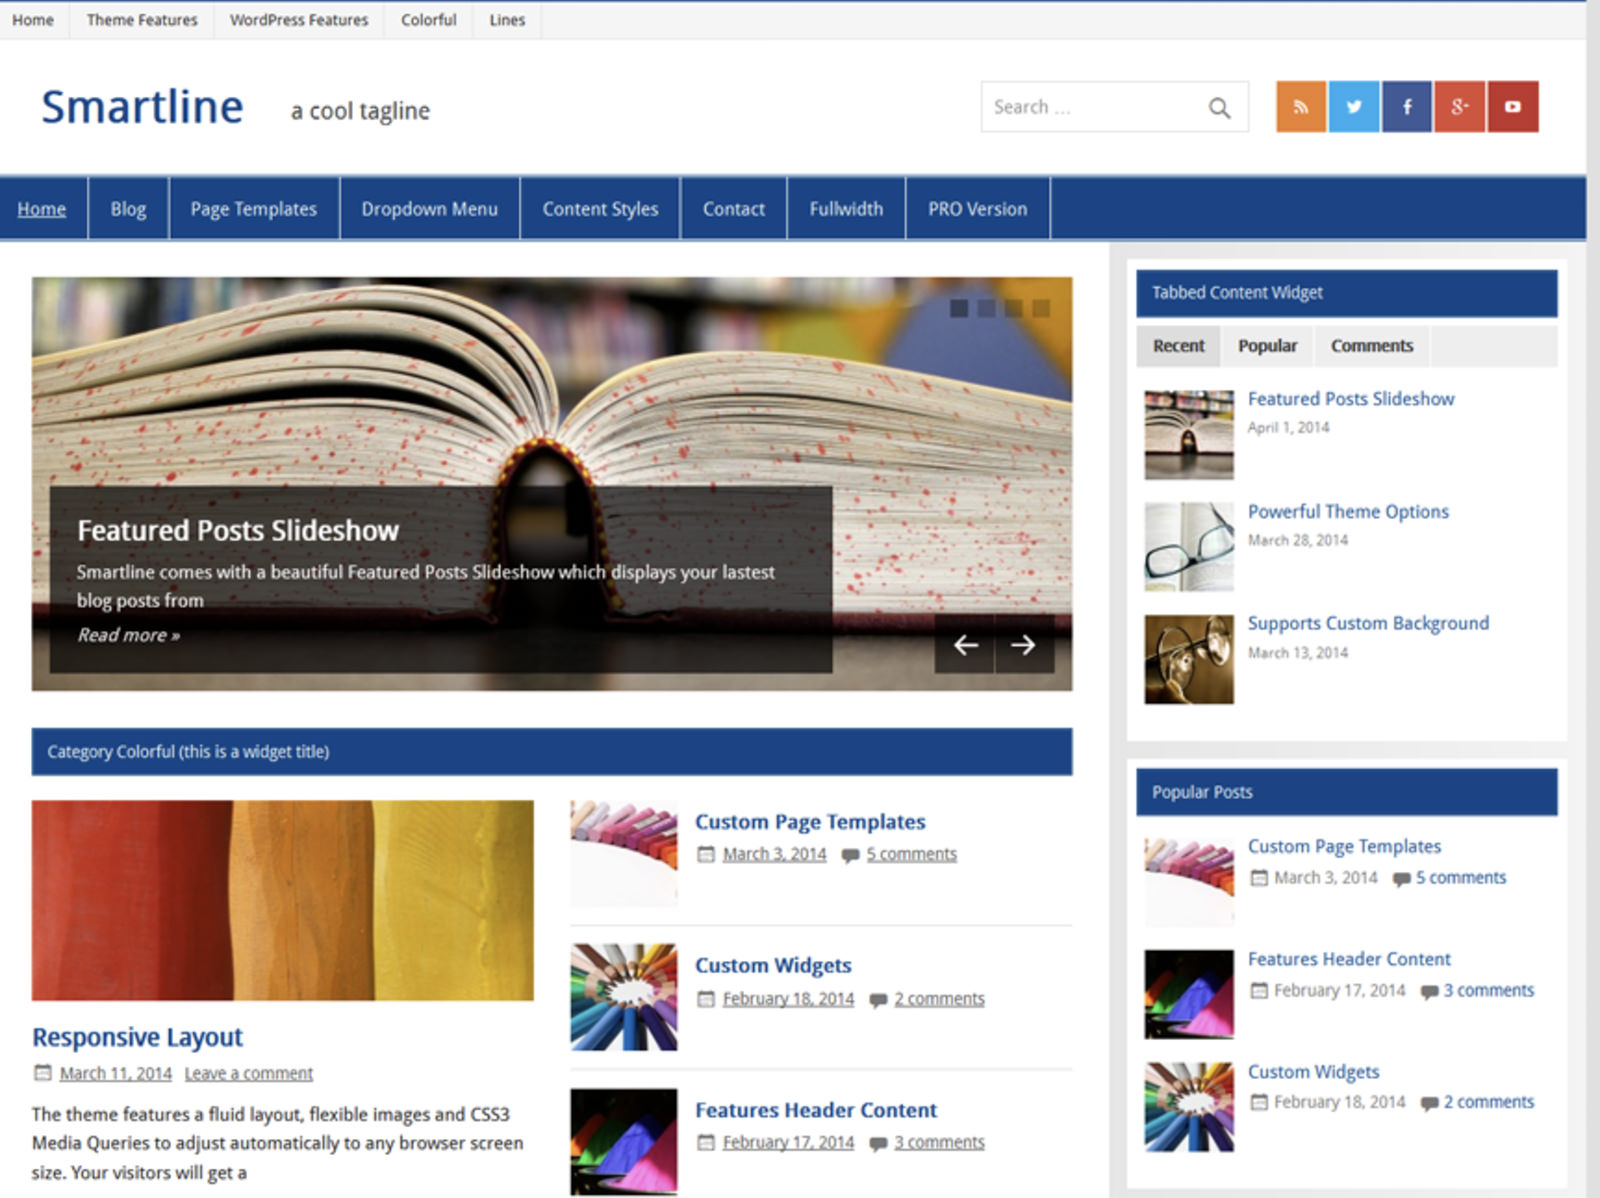Viewport: 1600px width, 1198px height.
Task: Click the Read more link on slideshow
Action: click(128, 635)
